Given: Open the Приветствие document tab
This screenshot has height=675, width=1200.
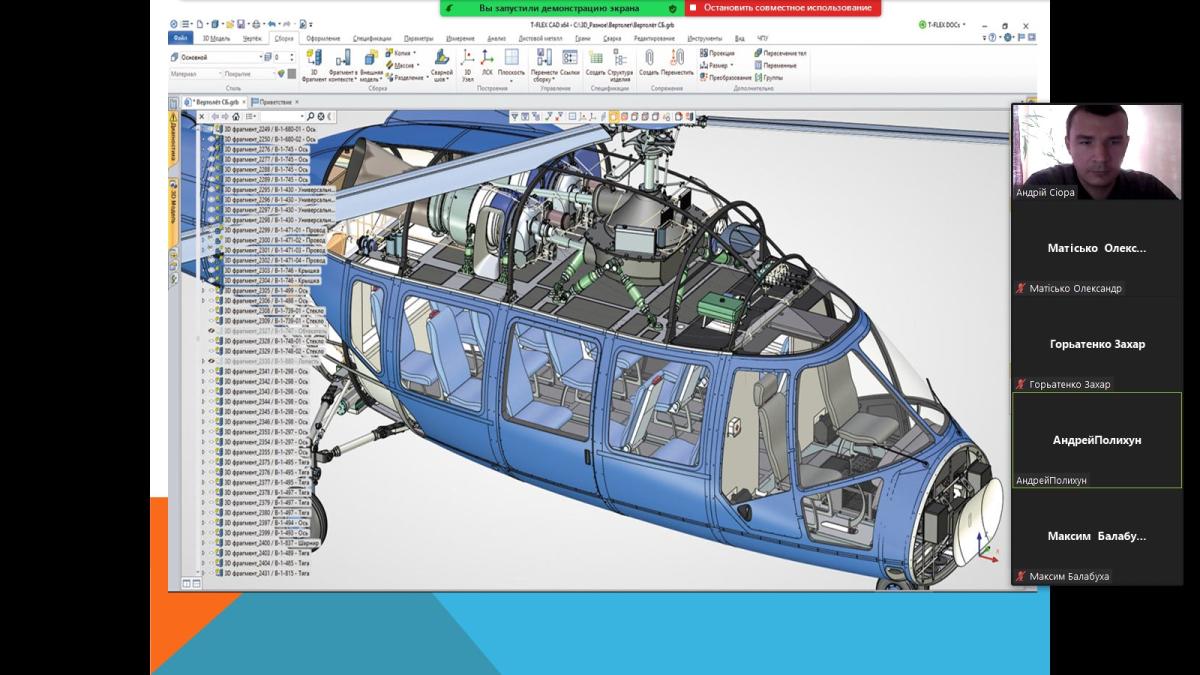Looking at the screenshot, I should click(275, 102).
